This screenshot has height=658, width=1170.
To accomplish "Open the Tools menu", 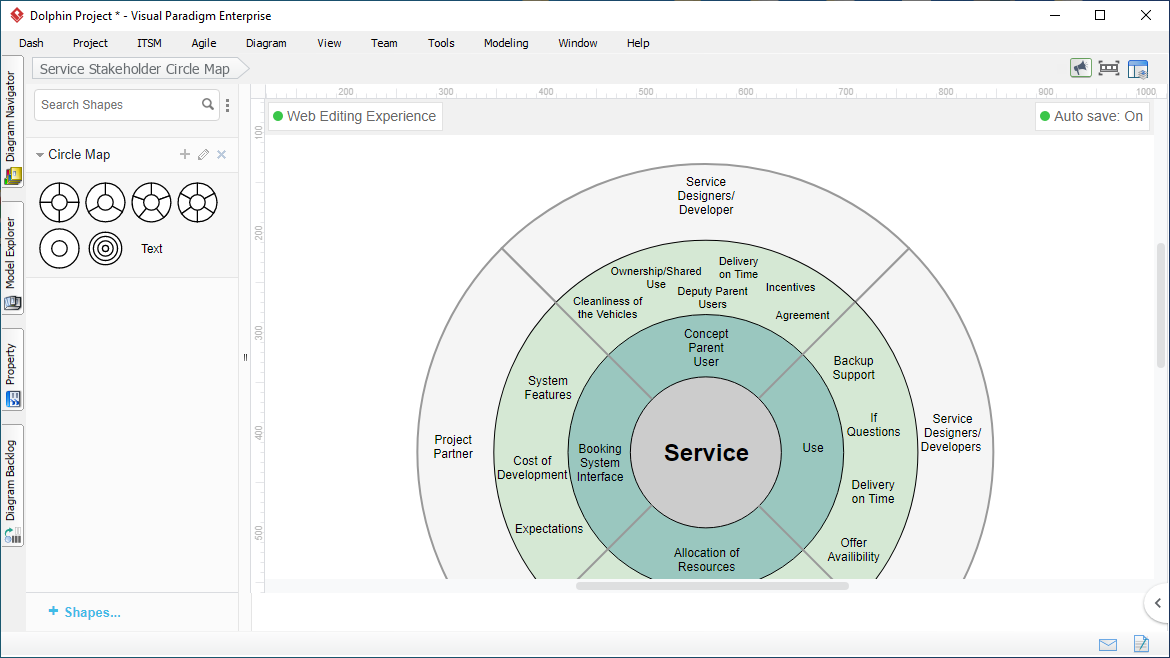I will (x=441, y=43).
